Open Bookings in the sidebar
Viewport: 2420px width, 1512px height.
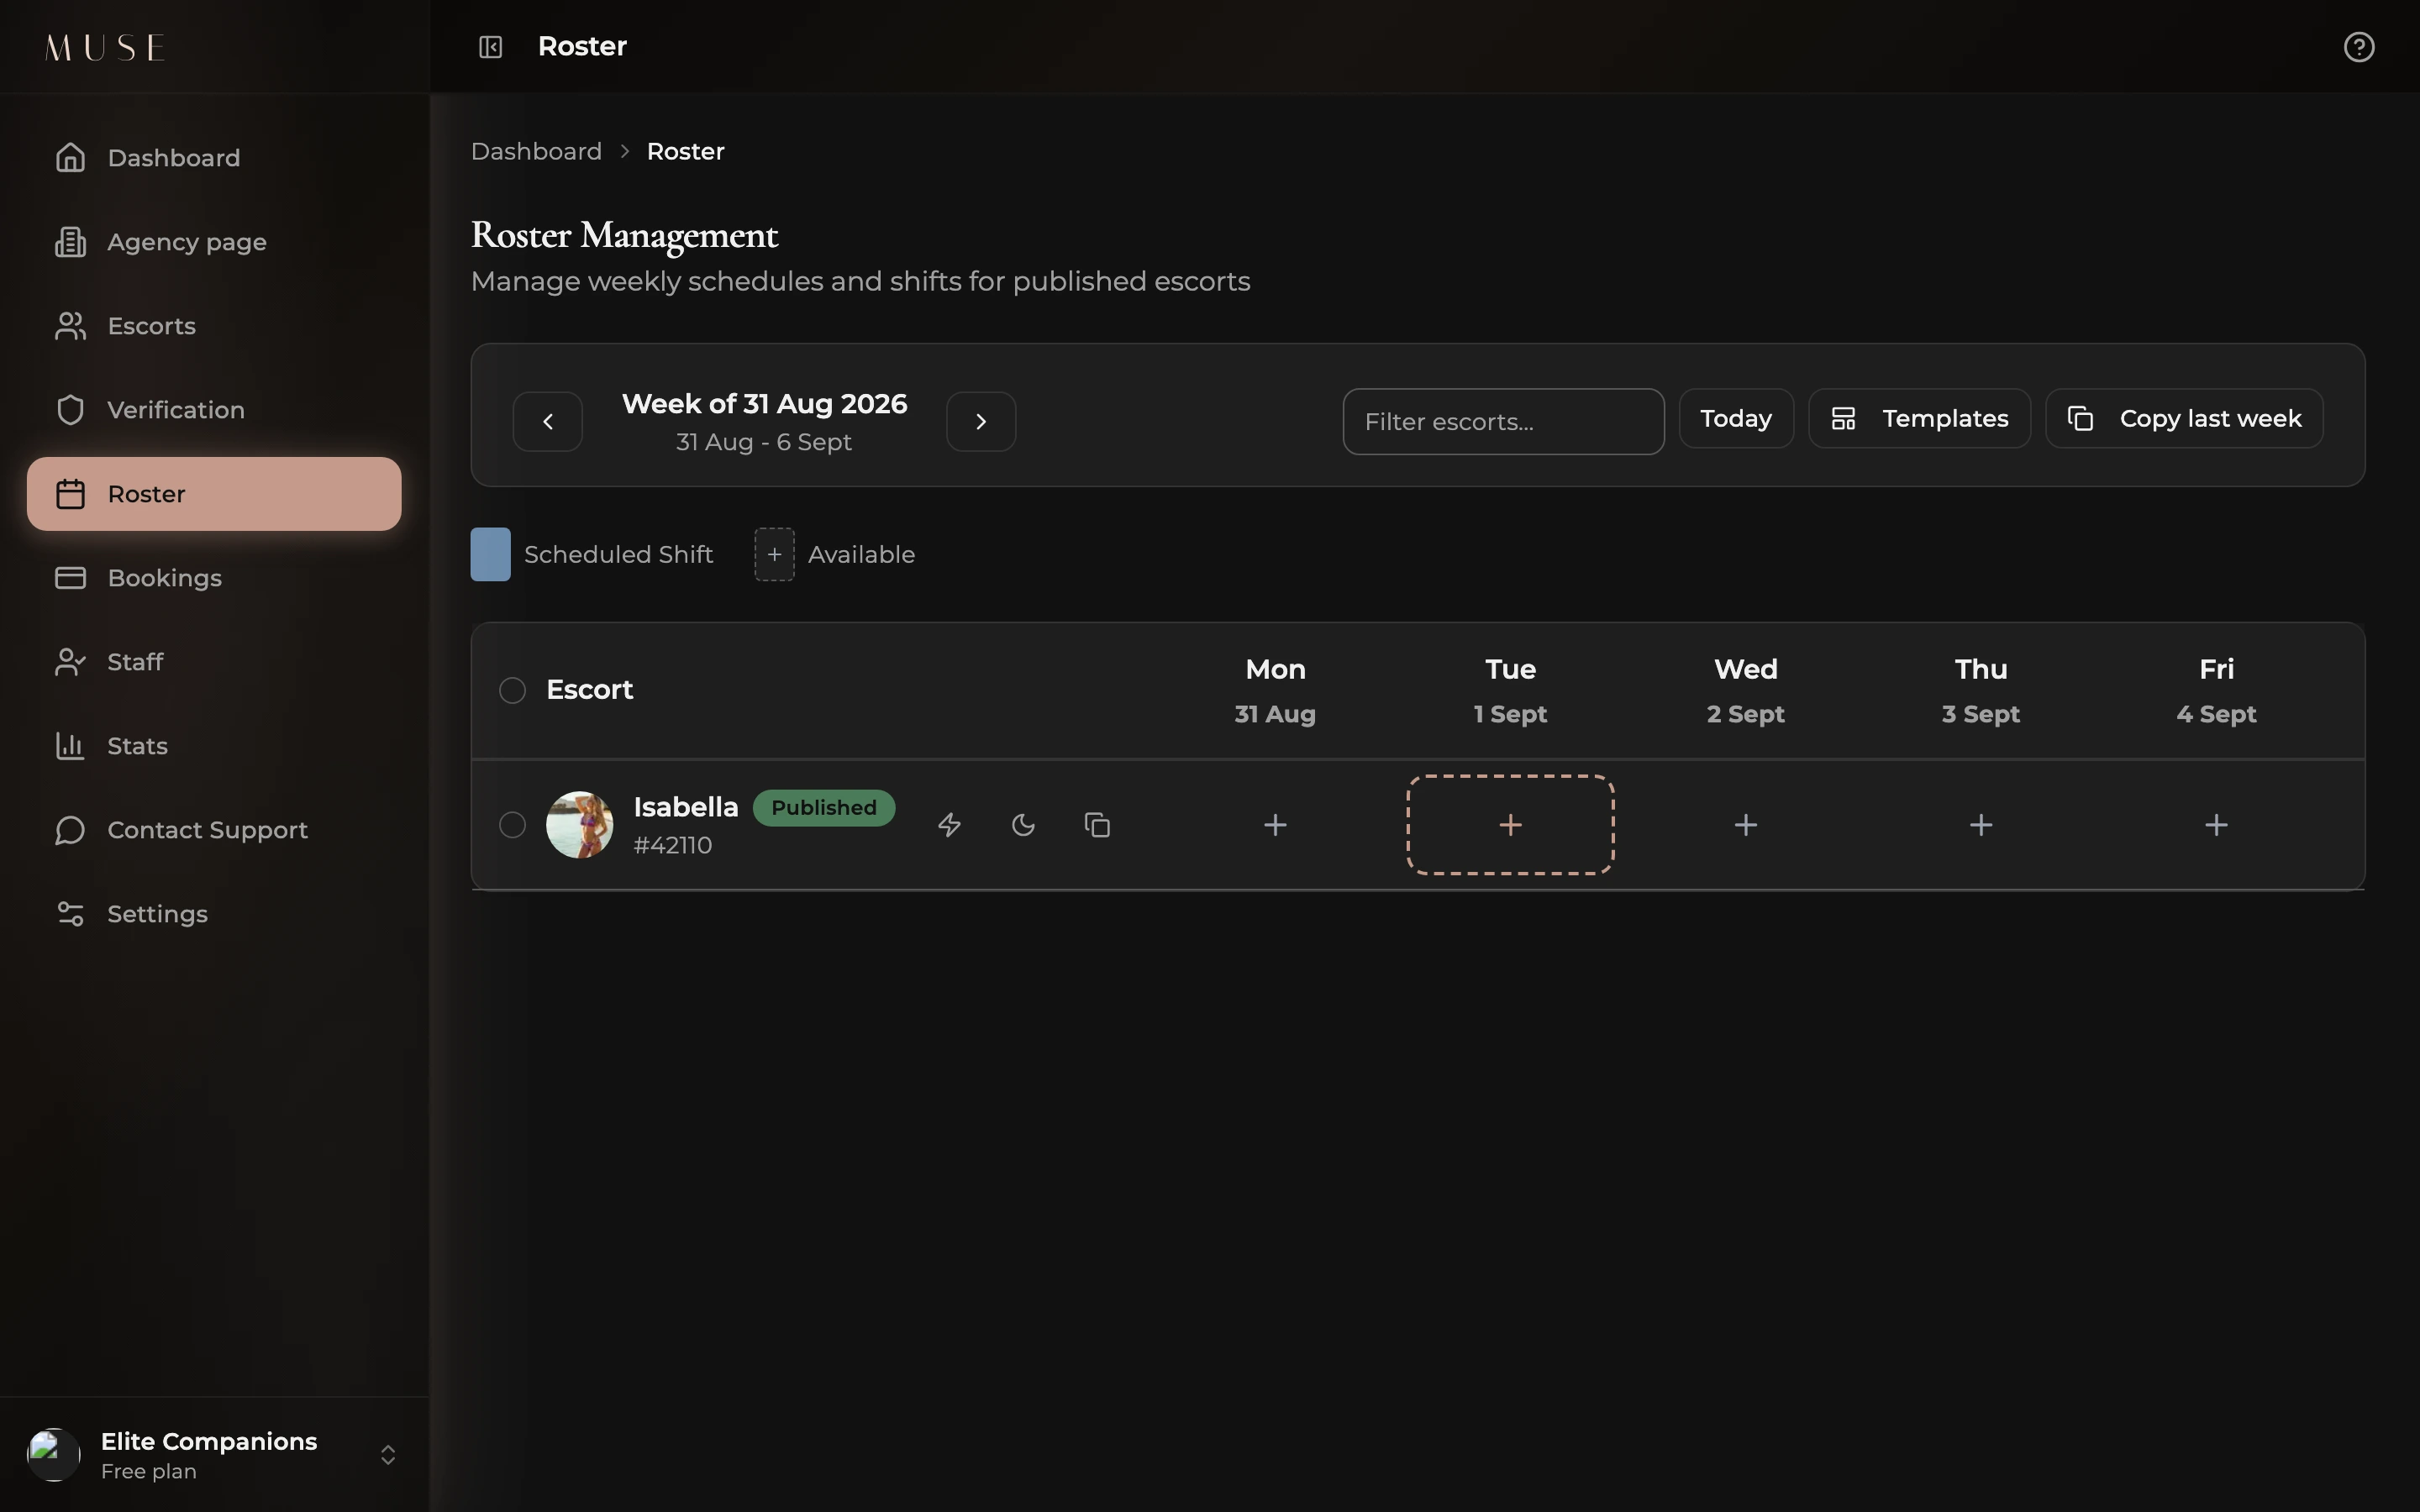click(214, 578)
